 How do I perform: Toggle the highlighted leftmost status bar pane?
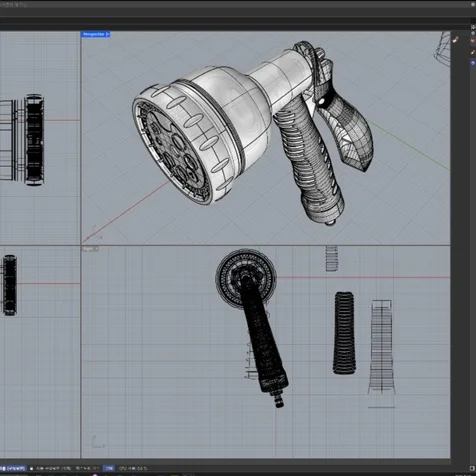click(13, 468)
